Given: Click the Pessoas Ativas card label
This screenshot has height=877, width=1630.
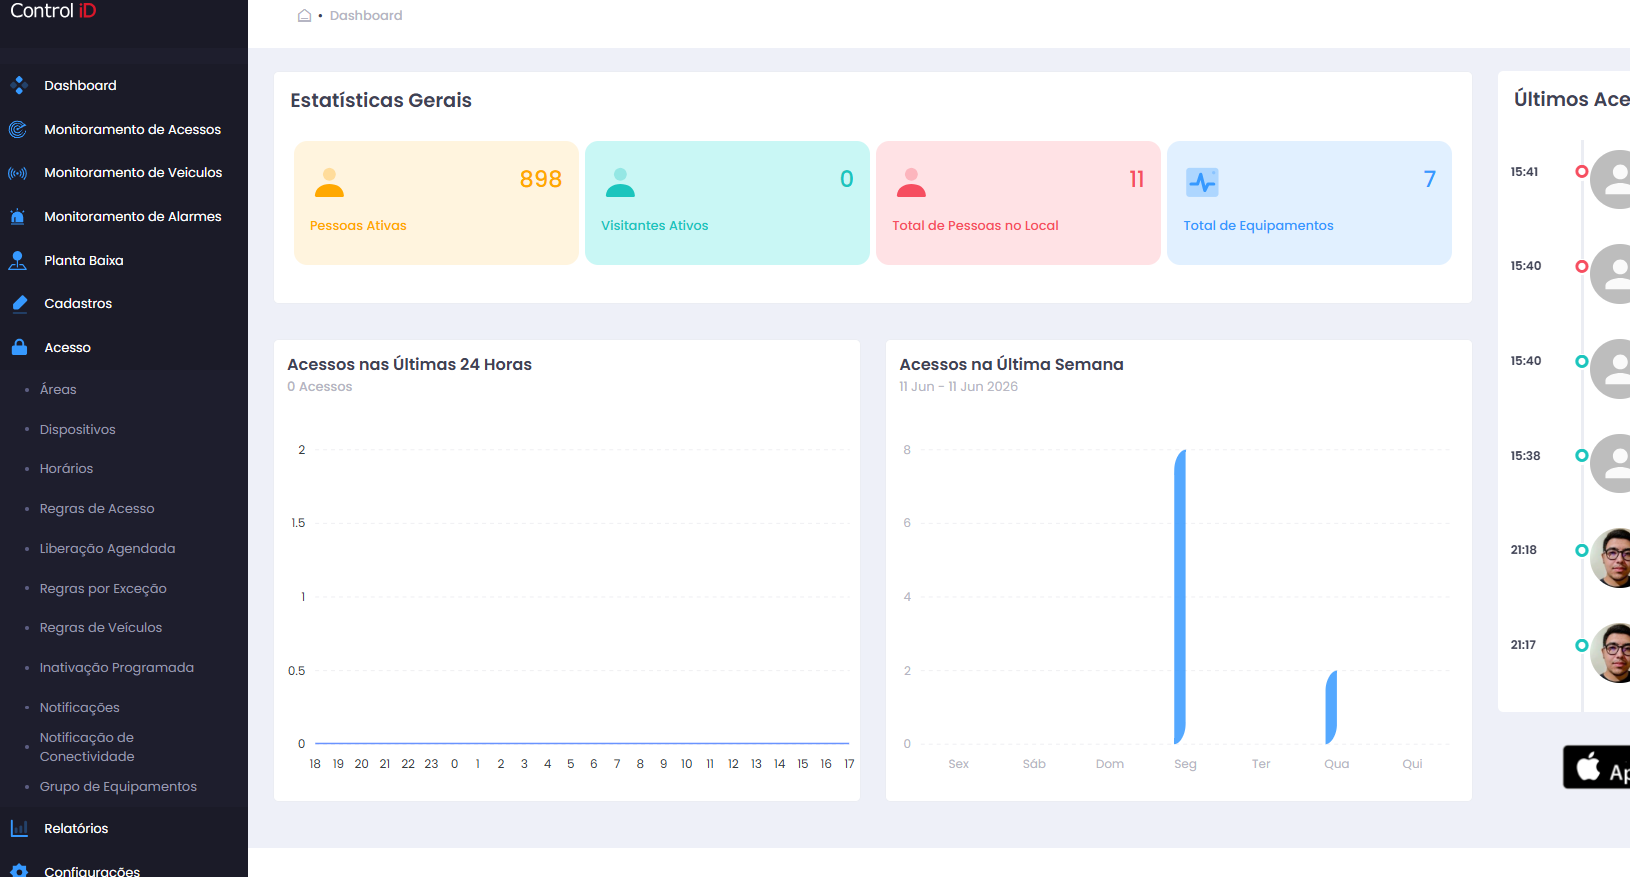Looking at the screenshot, I should pos(358,225).
